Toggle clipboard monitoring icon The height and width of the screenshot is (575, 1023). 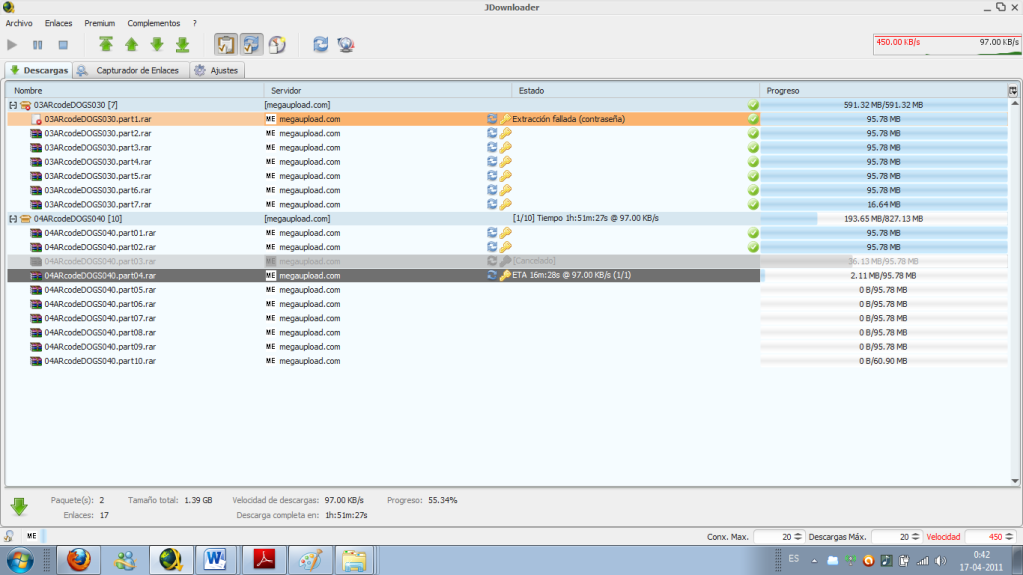(226, 44)
